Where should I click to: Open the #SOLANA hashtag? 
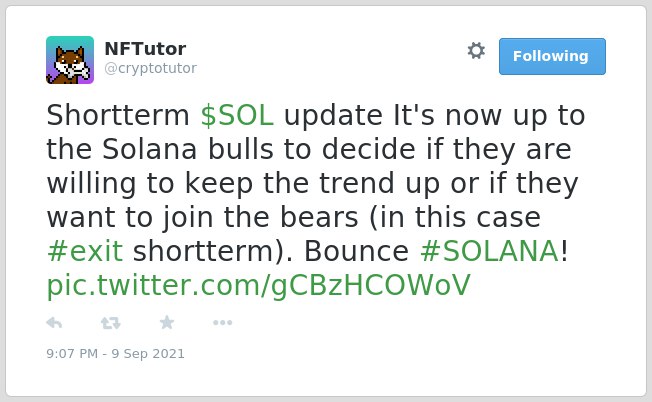489,251
